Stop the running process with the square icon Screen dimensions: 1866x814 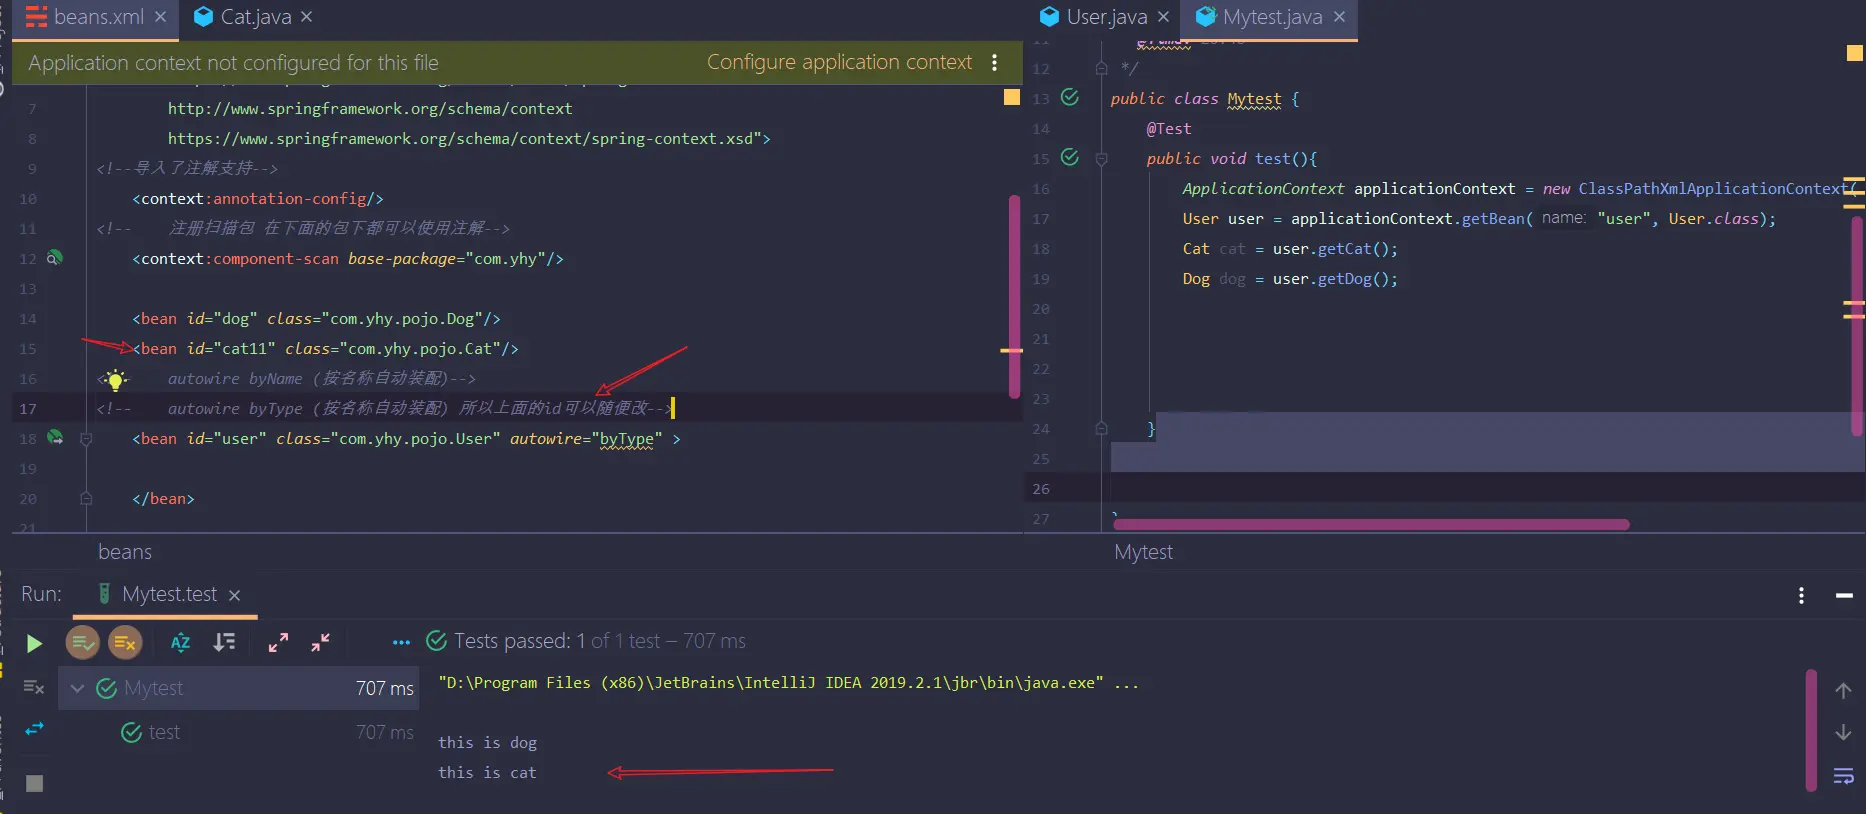tap(34, 783)
